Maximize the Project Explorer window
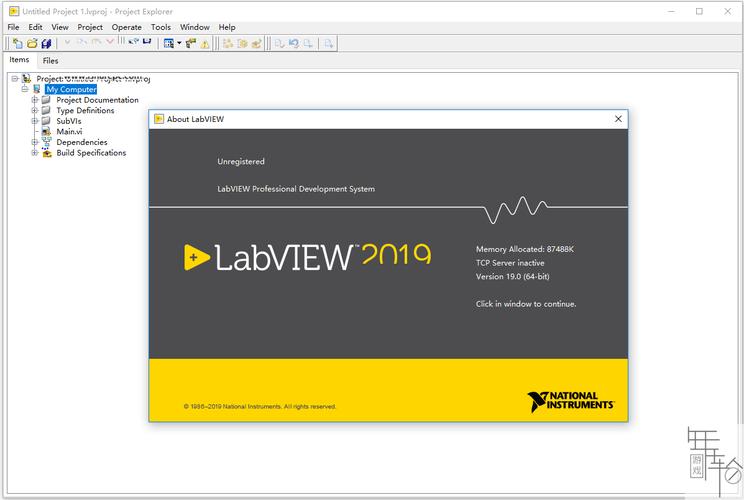Viewport: 744px width, 500px height. [x=699, y=11]
